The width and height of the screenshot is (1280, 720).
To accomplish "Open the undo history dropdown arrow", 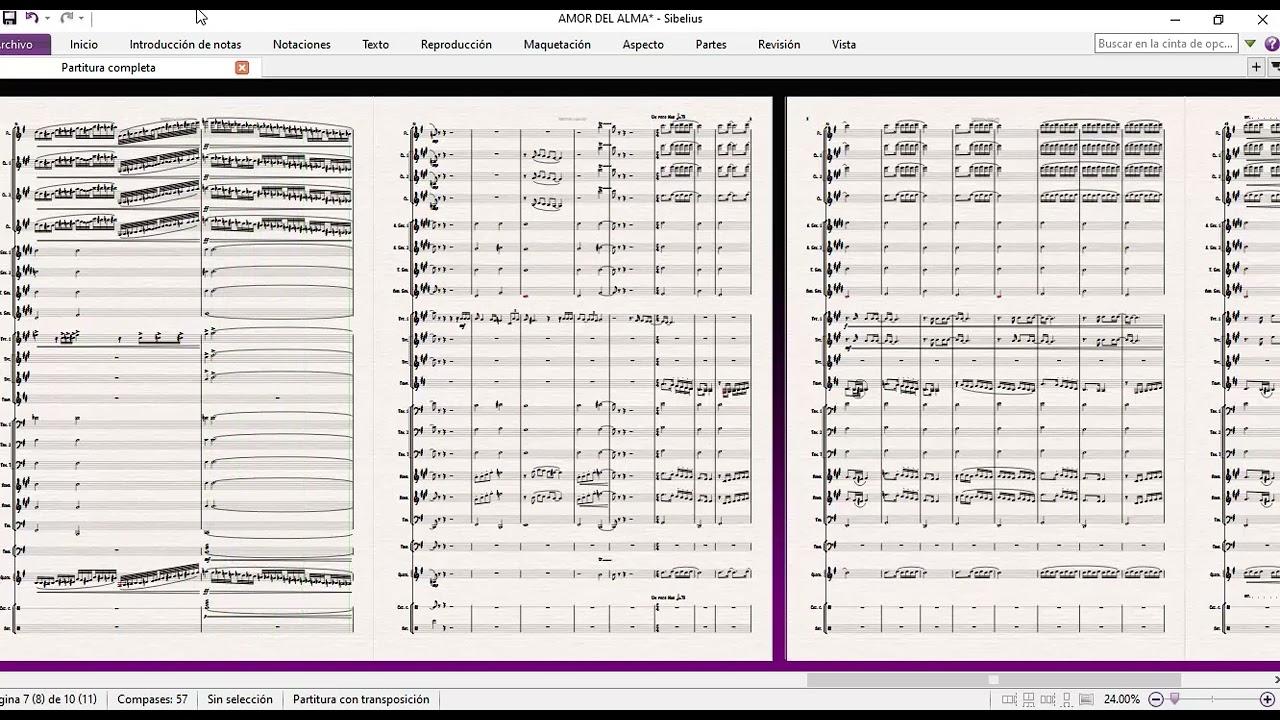I will pyautogui.click(x=47, y=18).
